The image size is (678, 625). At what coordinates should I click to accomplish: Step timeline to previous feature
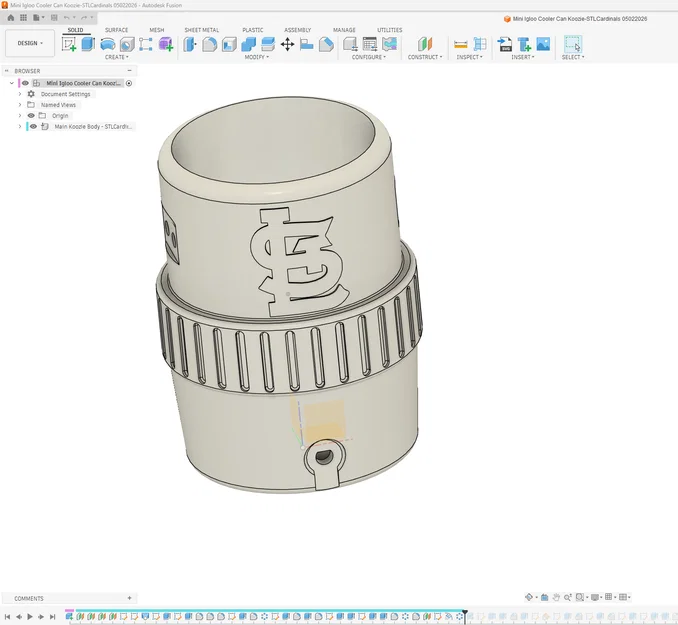(x=19, y=617)
